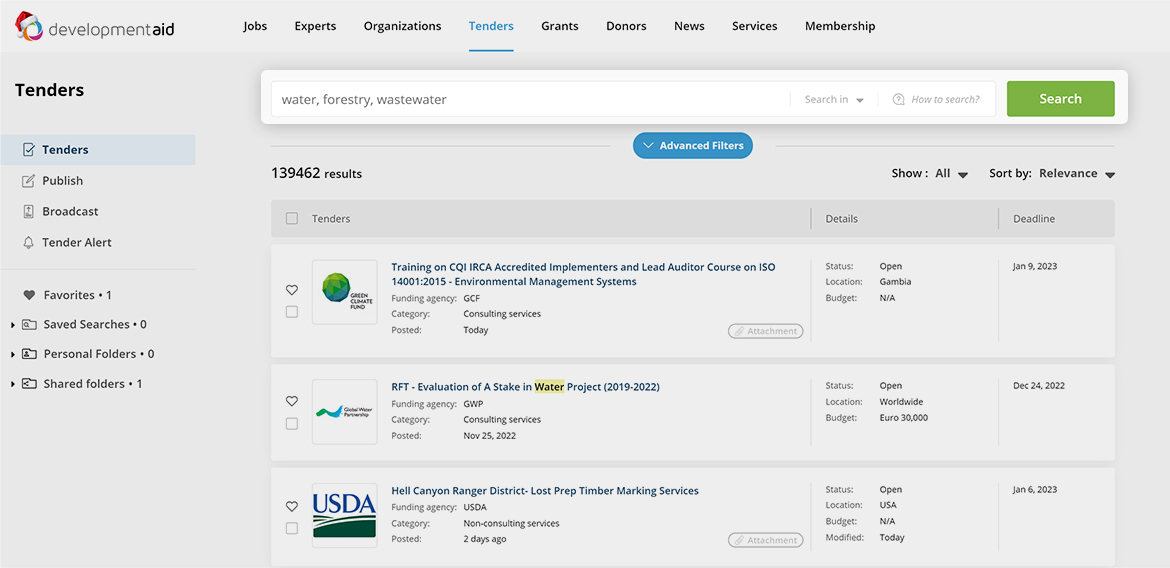Click the Tenders sidebar icon
Viewport: 1170px width, 568px height.
click(29, 150)
